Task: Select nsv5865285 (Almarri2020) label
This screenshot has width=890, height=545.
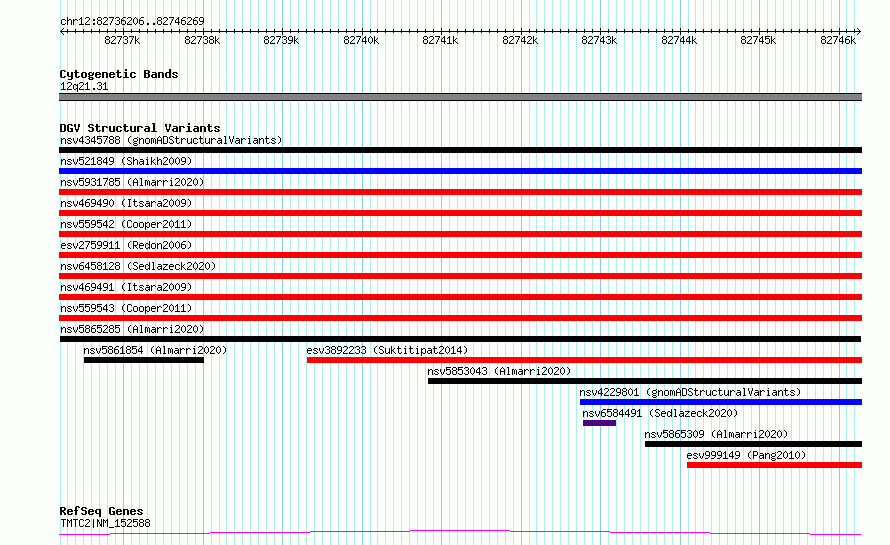Action: point(132,329)
